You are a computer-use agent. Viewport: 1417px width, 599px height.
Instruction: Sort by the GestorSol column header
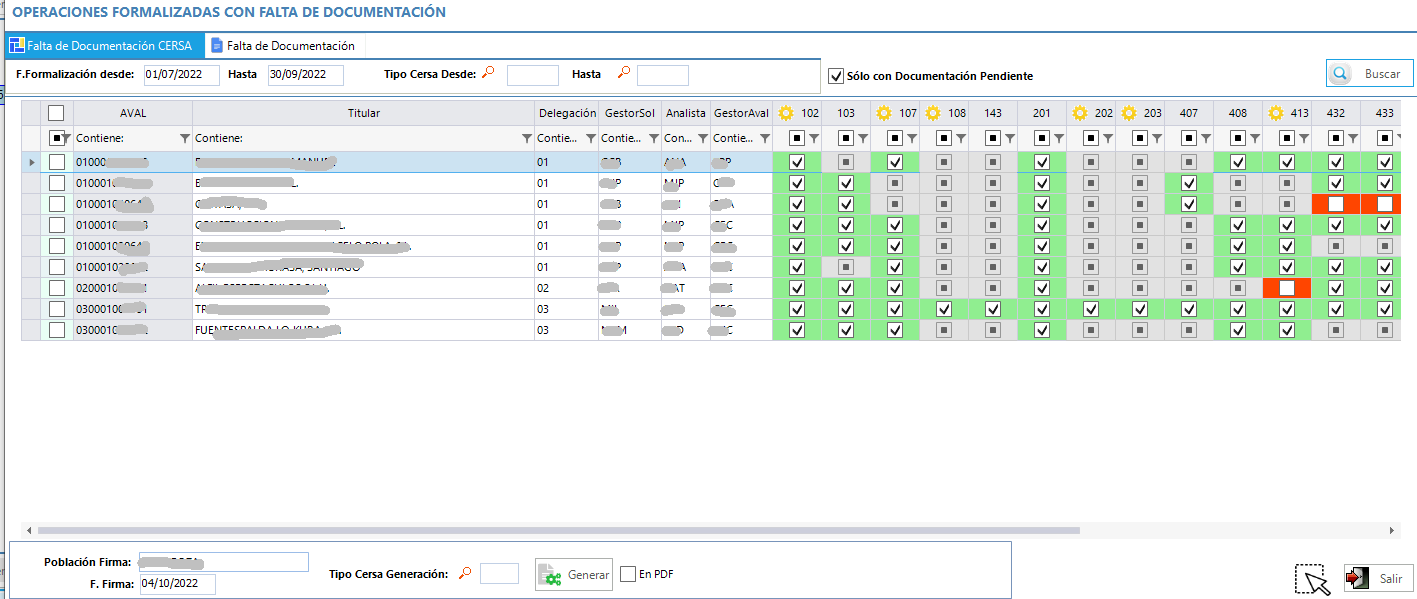coord(630,113)
